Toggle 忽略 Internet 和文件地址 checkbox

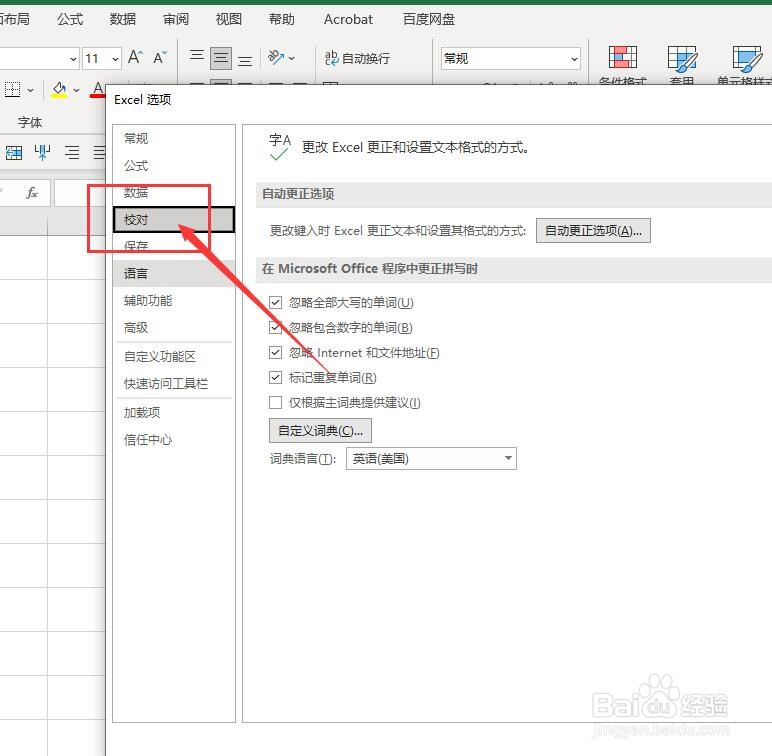(275, 352)
